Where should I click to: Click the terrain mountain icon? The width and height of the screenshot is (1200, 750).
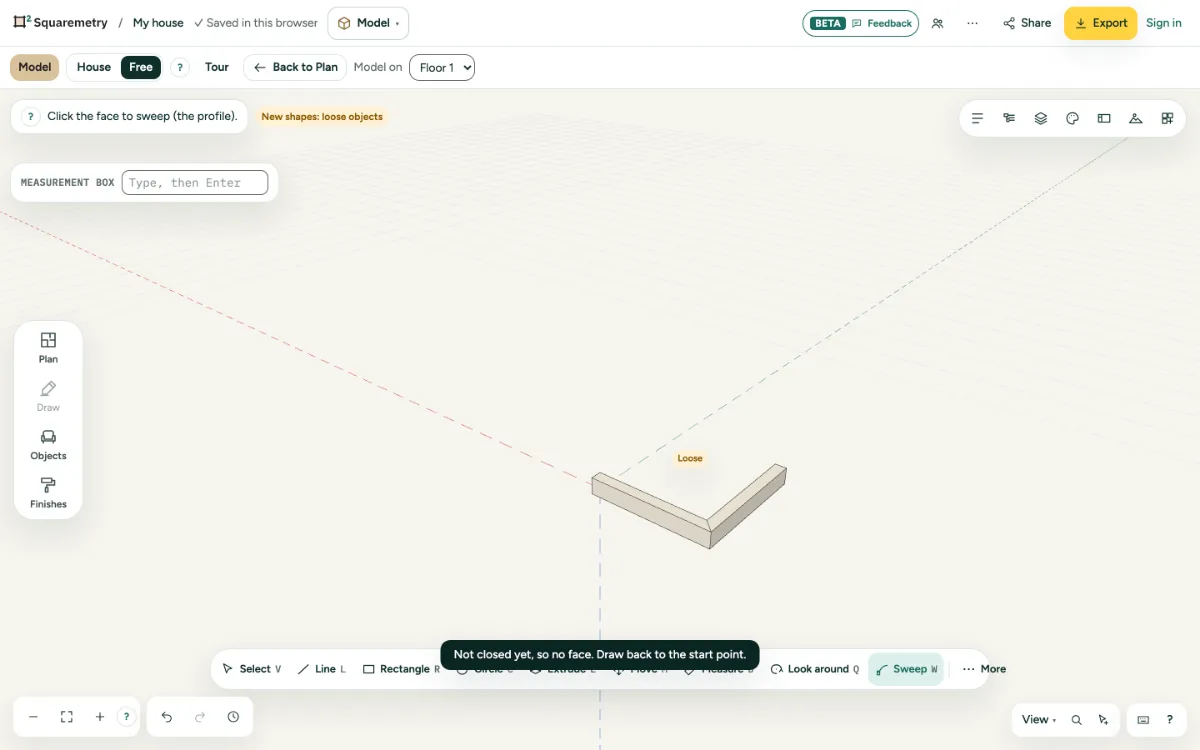coord(1135,118)
